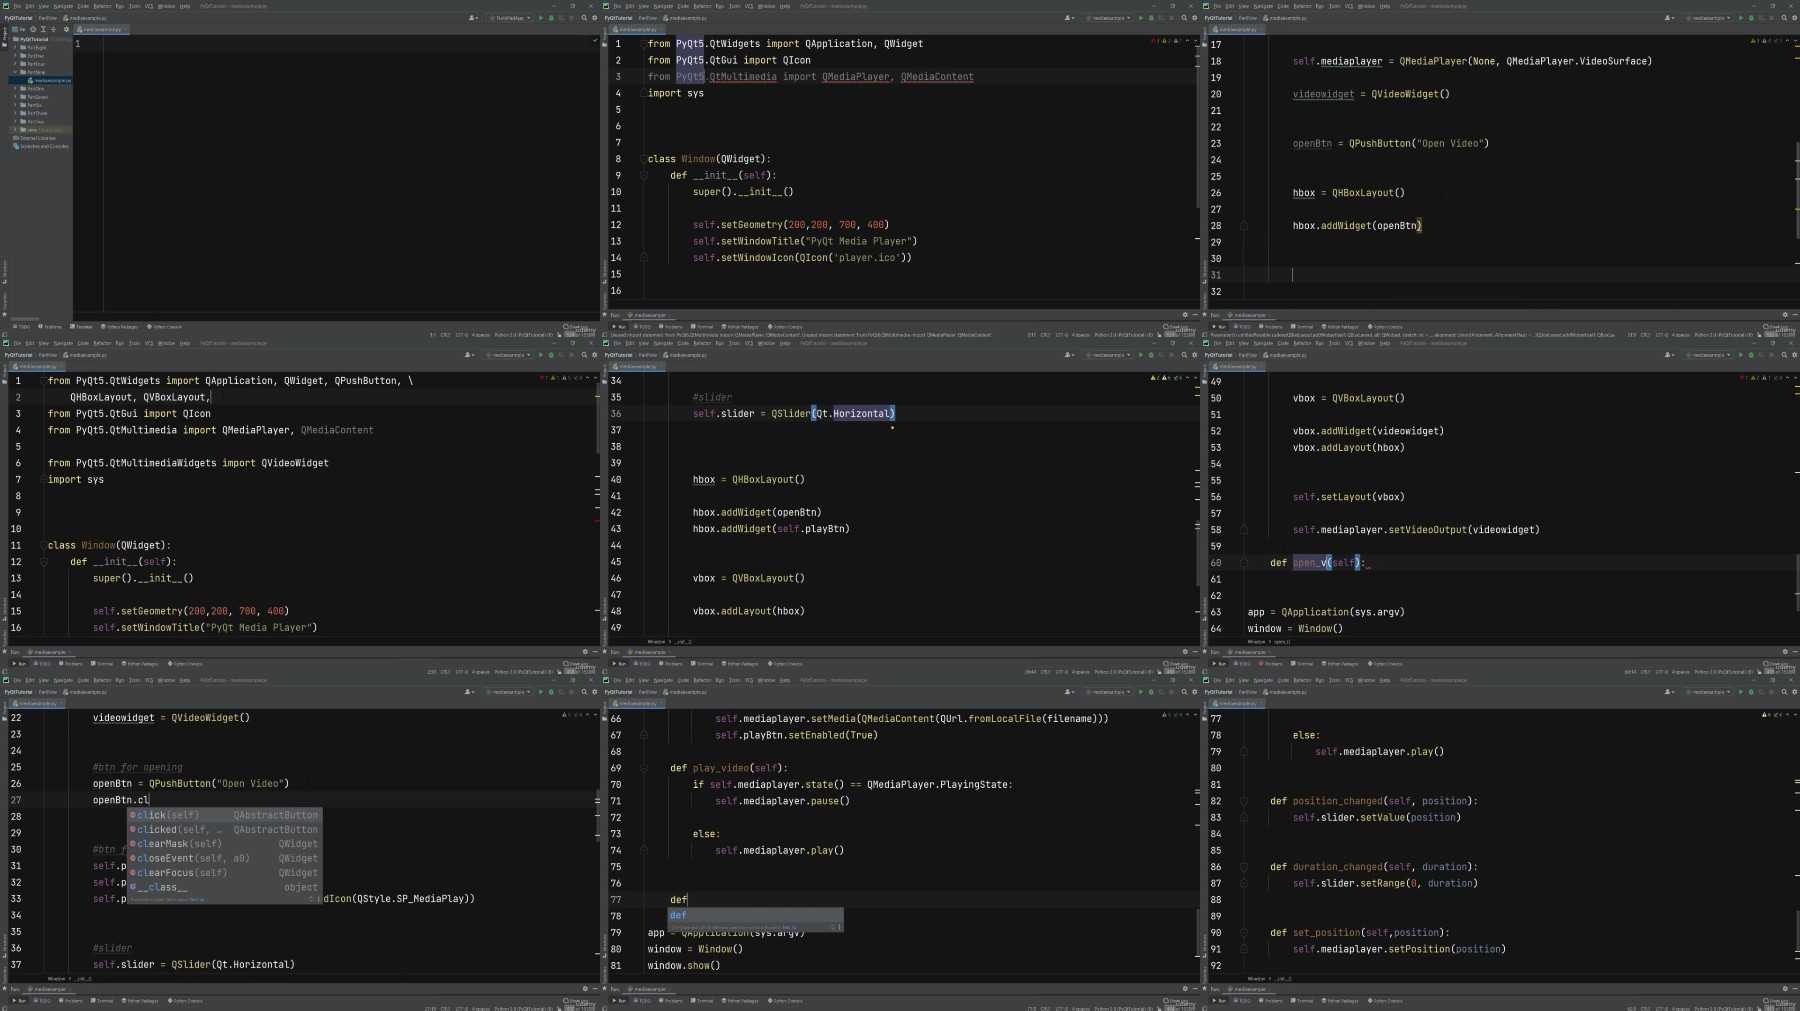
Task: Open Project panel gear settings icon
Action: 66,29
